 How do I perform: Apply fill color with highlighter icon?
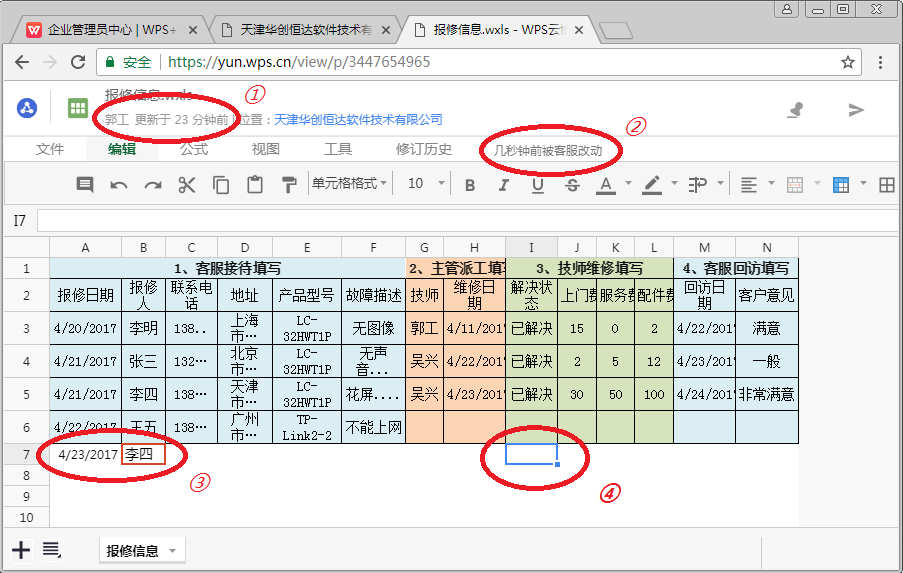click(x=651, y=185)
